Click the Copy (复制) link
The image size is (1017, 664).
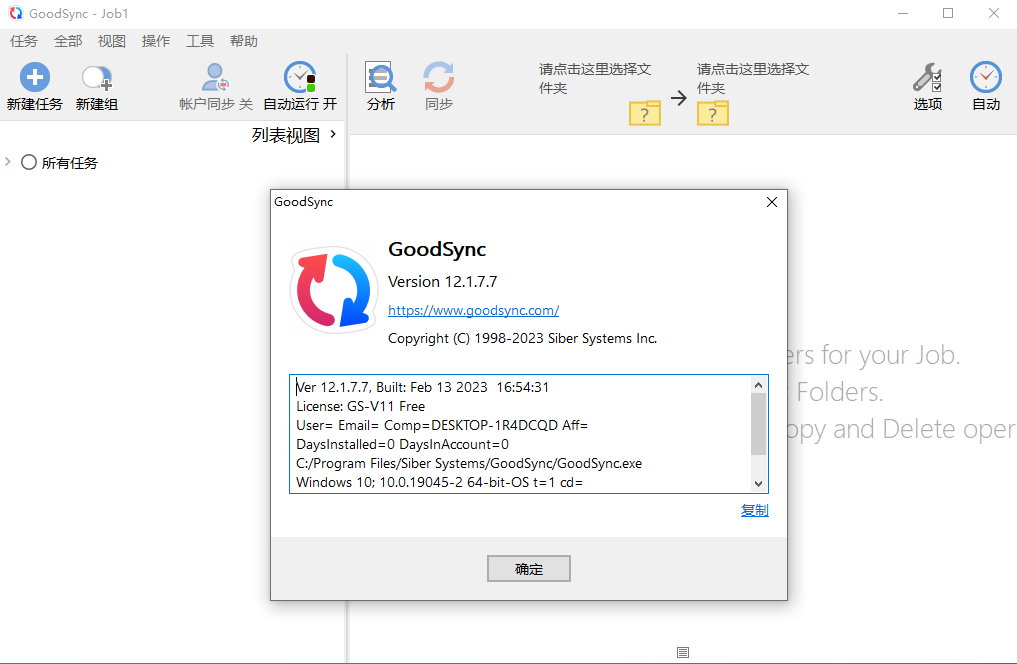[x=754, y=510]
